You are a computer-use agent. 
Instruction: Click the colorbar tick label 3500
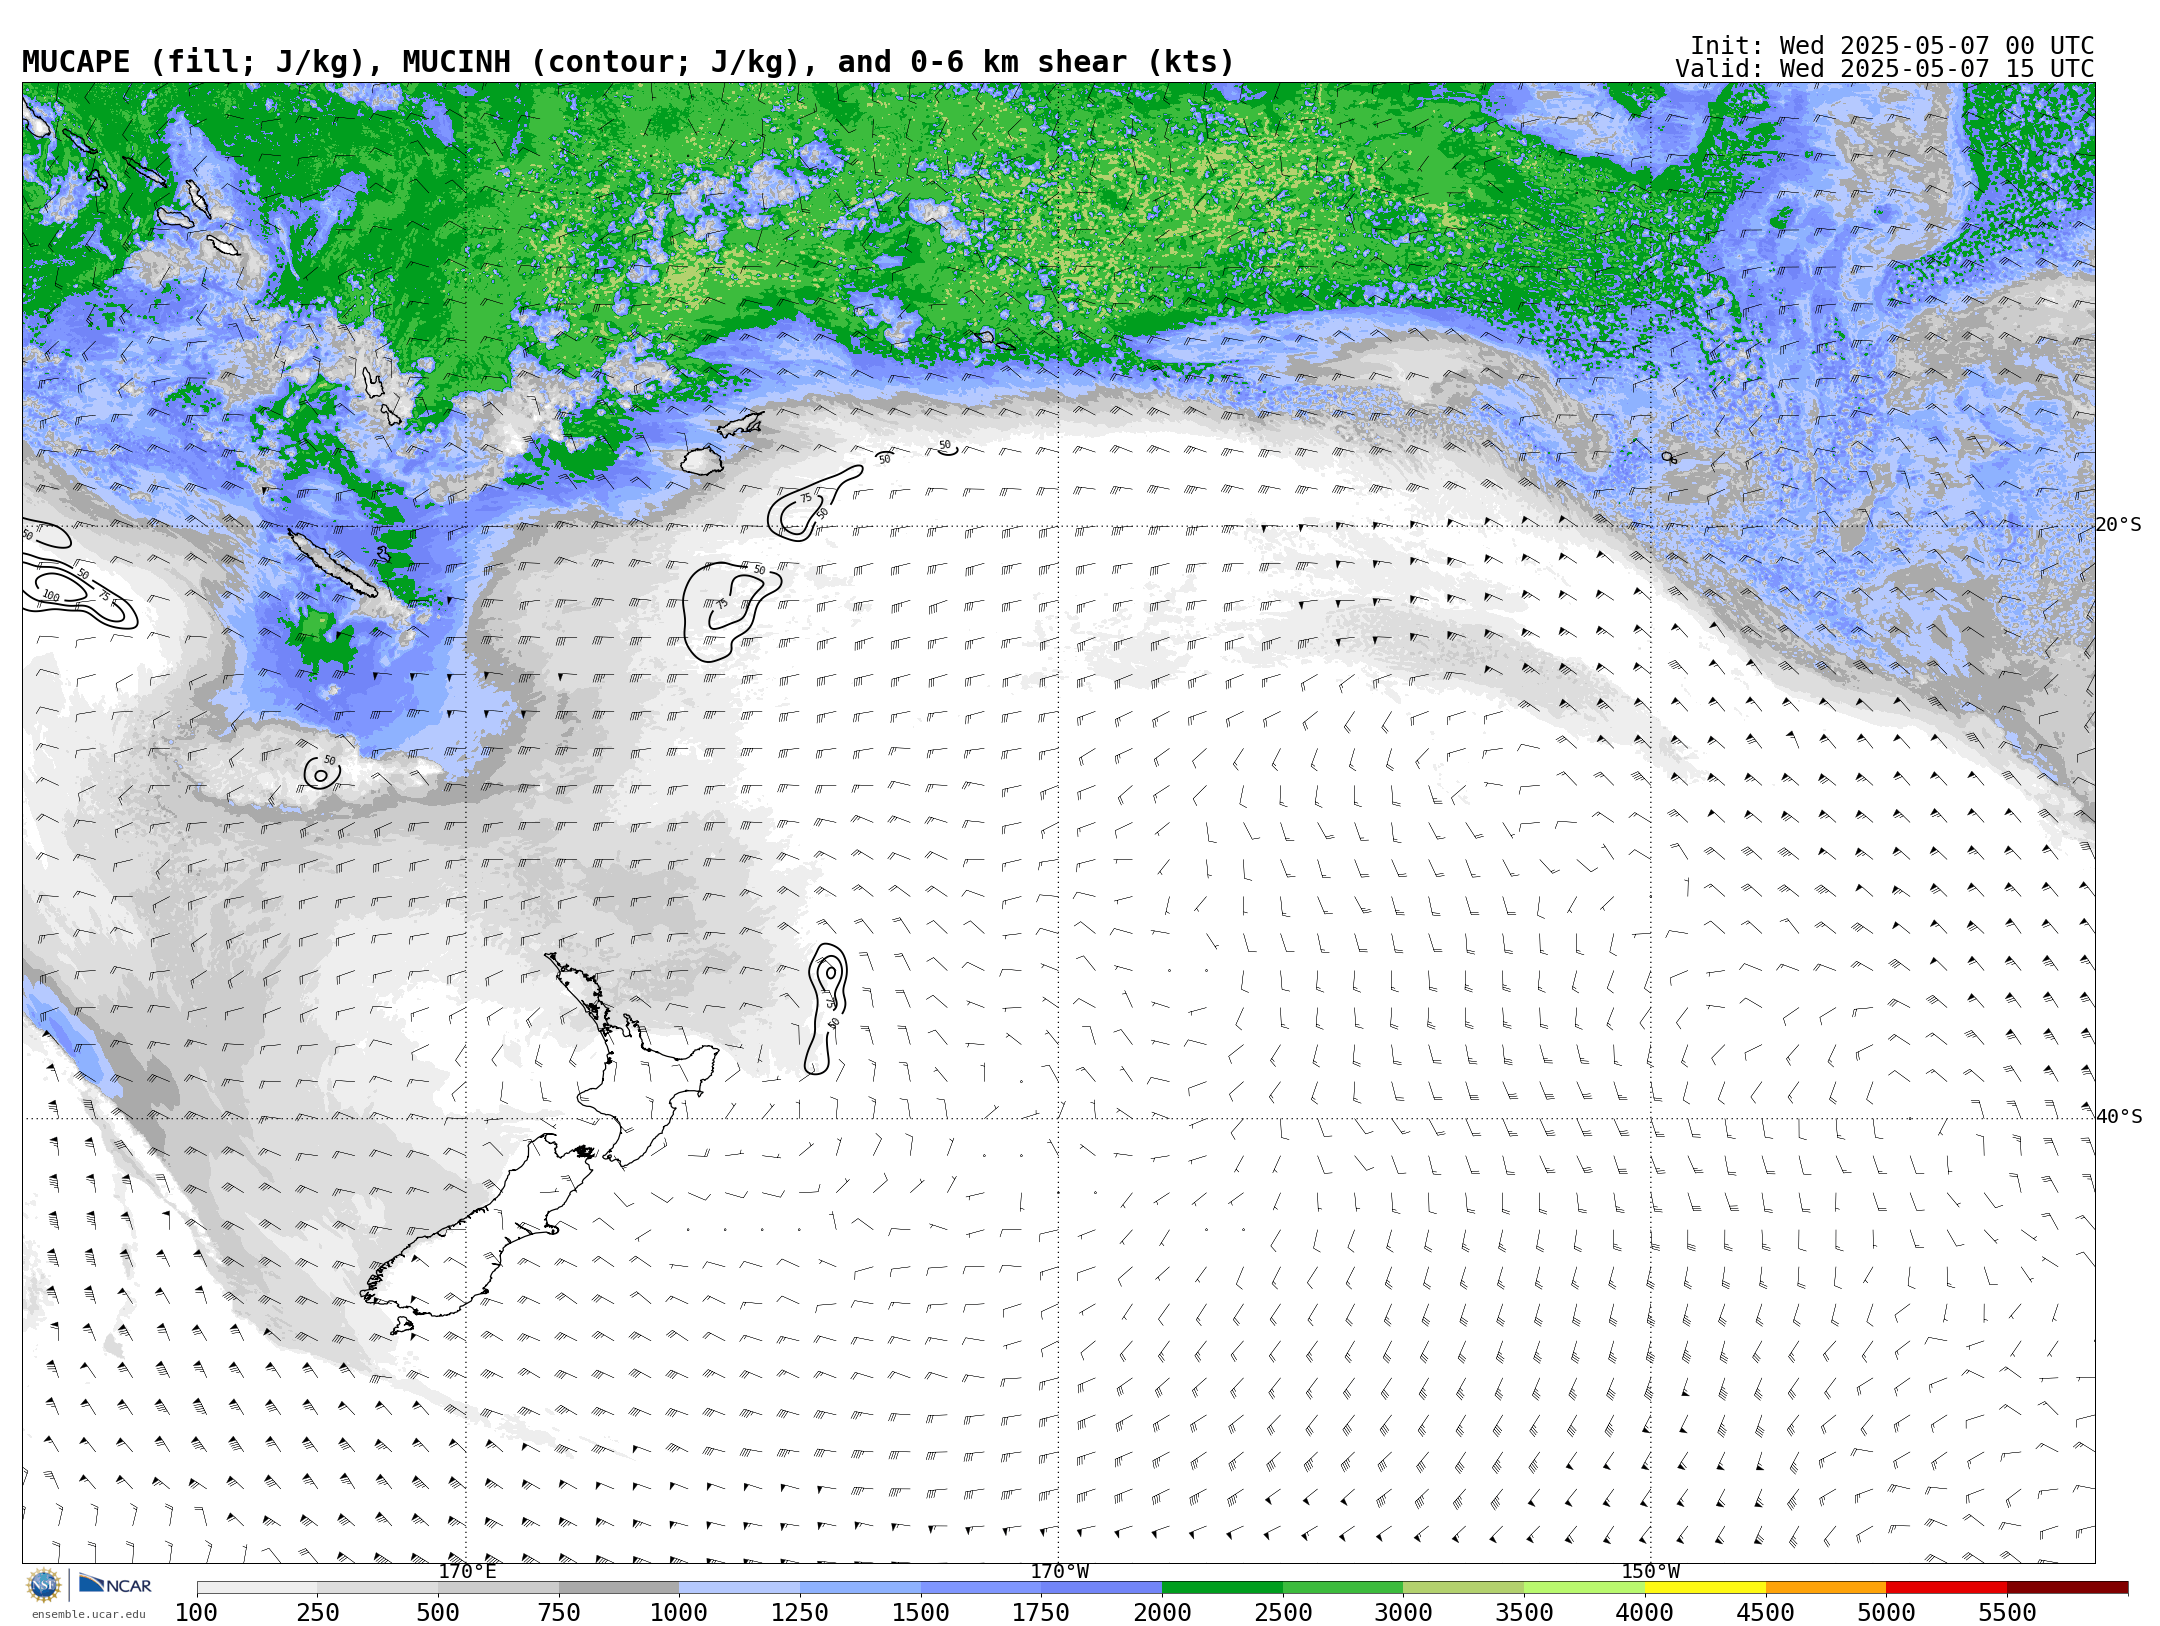click(1524, 1612)
